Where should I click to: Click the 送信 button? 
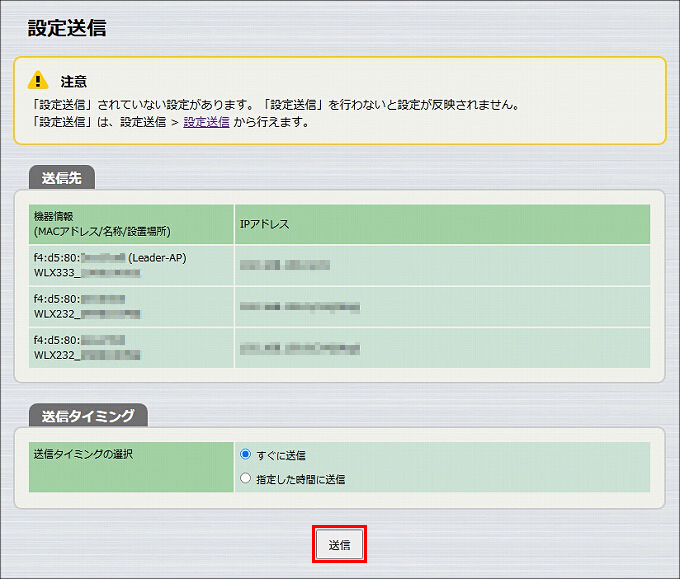[339, 544]
